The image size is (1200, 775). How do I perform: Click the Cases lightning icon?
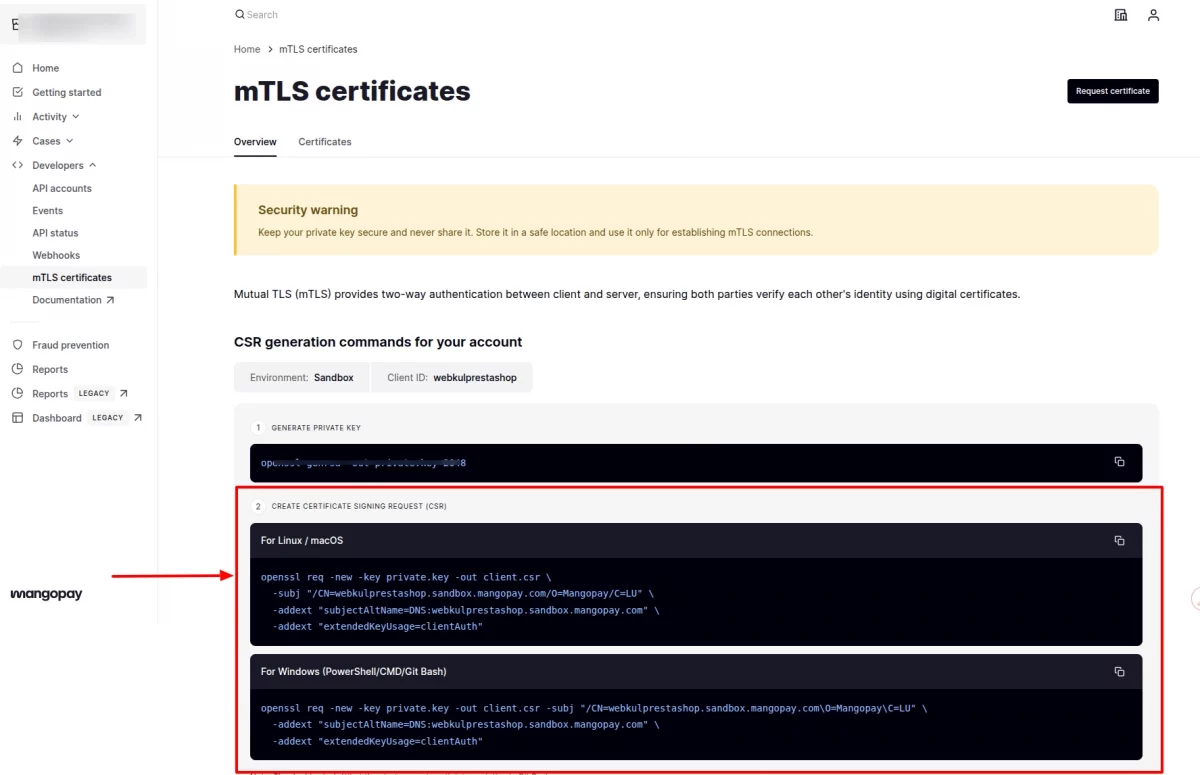click(x=17, y=141)
